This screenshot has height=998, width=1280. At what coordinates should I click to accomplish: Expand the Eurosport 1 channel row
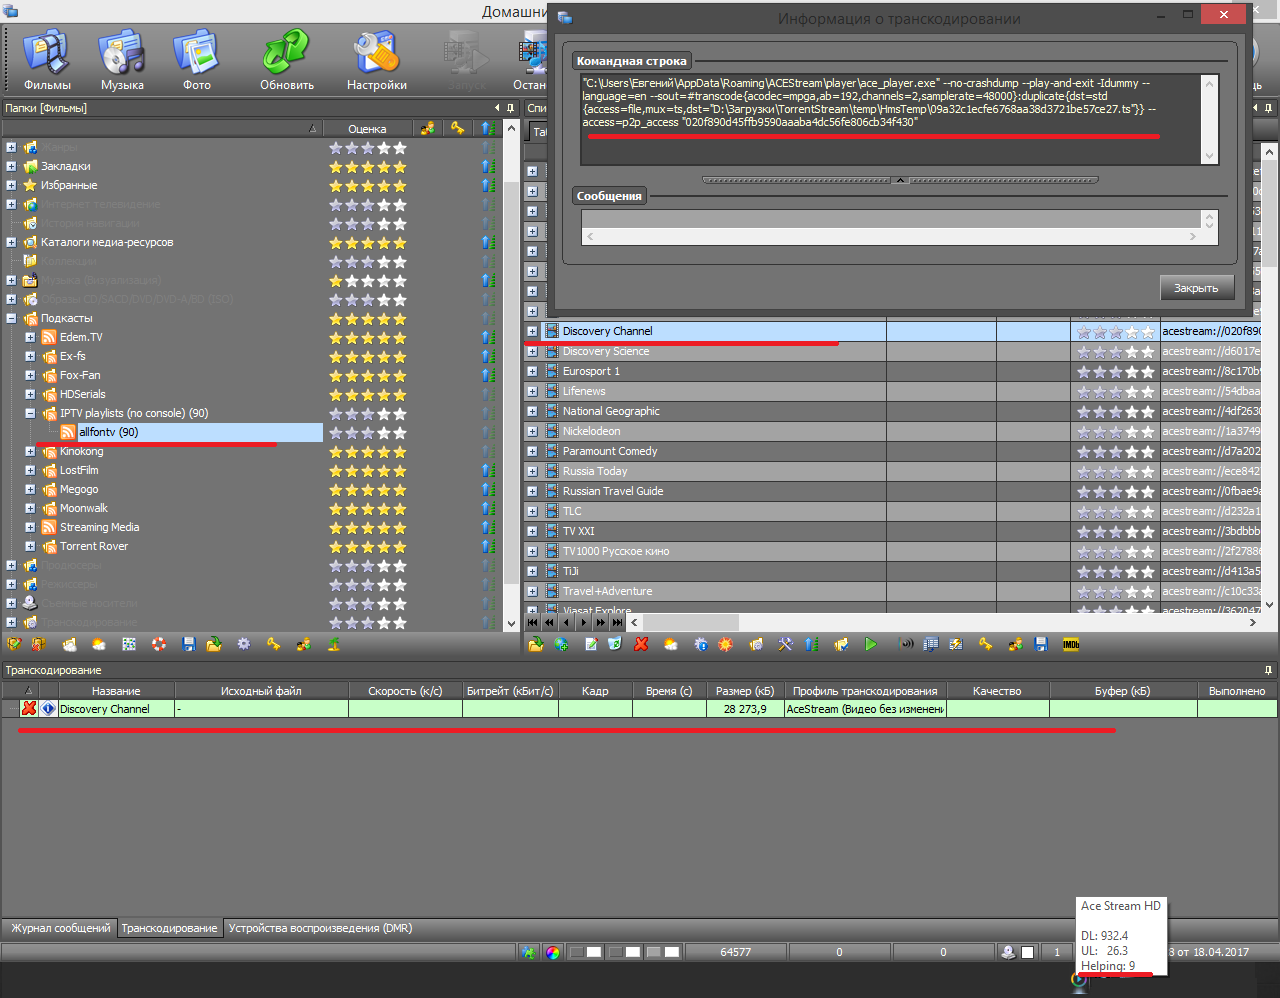(x=532, y=371)
